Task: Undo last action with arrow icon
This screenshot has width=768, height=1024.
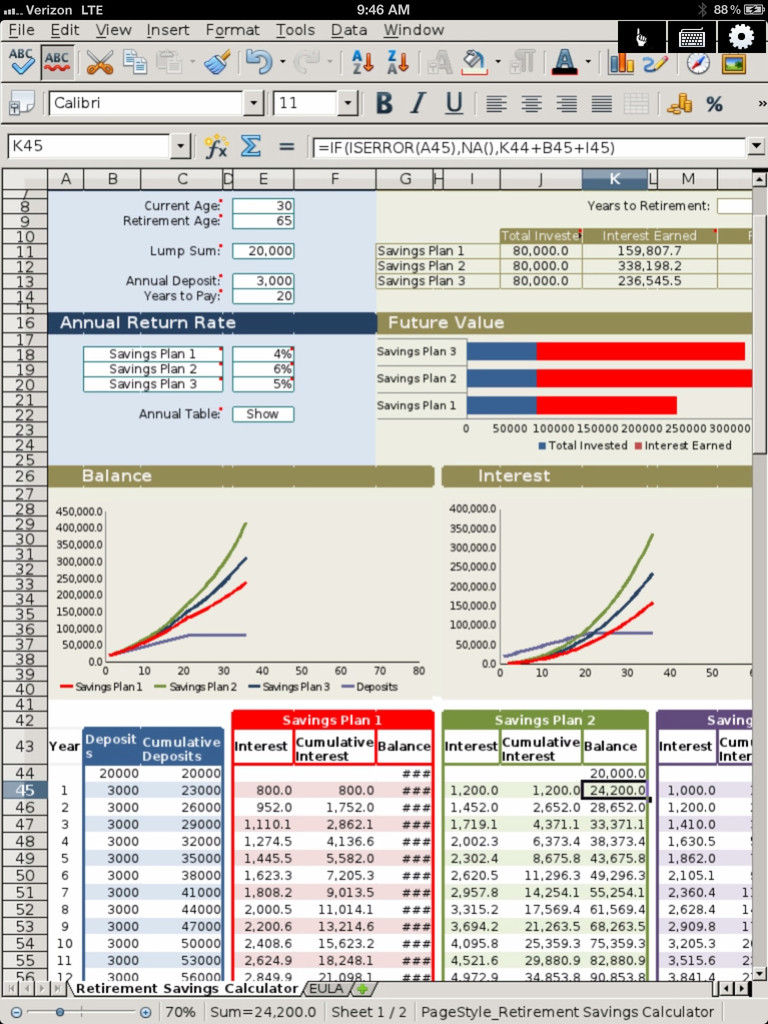Action: (x=259, y=63)
